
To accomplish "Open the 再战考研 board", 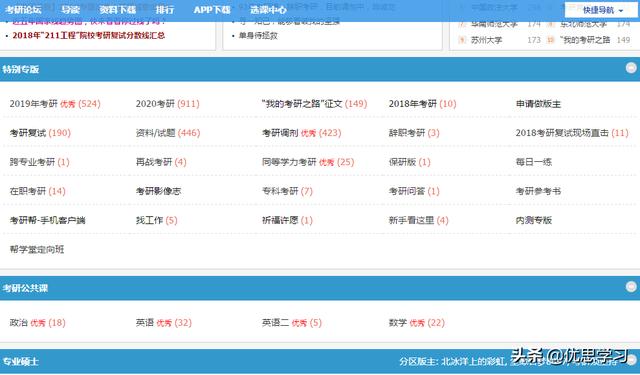I will point(154,162).
